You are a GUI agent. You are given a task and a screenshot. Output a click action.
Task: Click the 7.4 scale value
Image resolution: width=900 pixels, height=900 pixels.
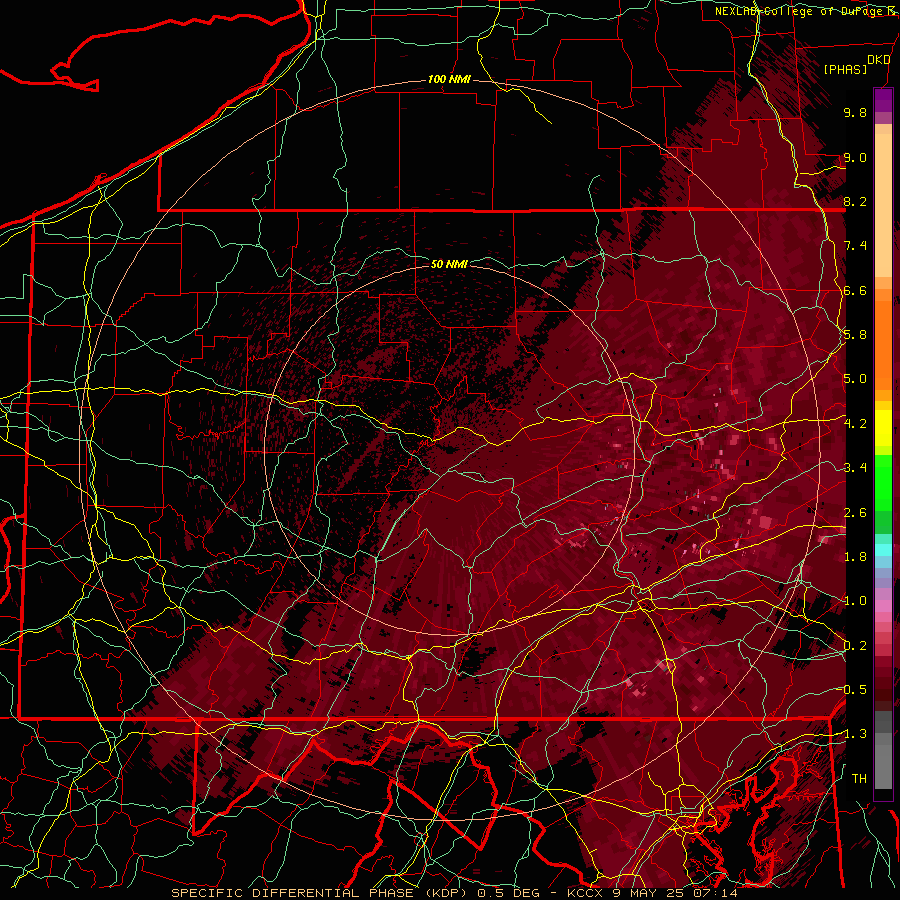(855, 246)
